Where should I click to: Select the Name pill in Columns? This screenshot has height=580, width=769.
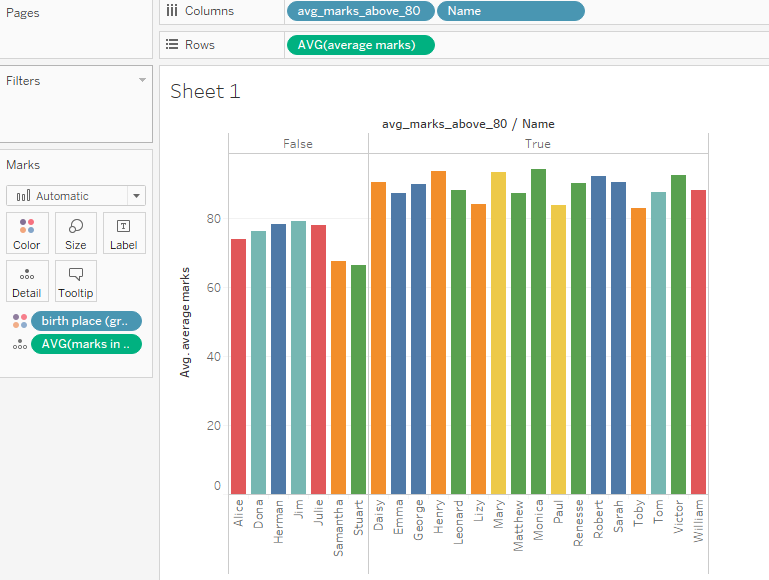[x=510, y=11]
